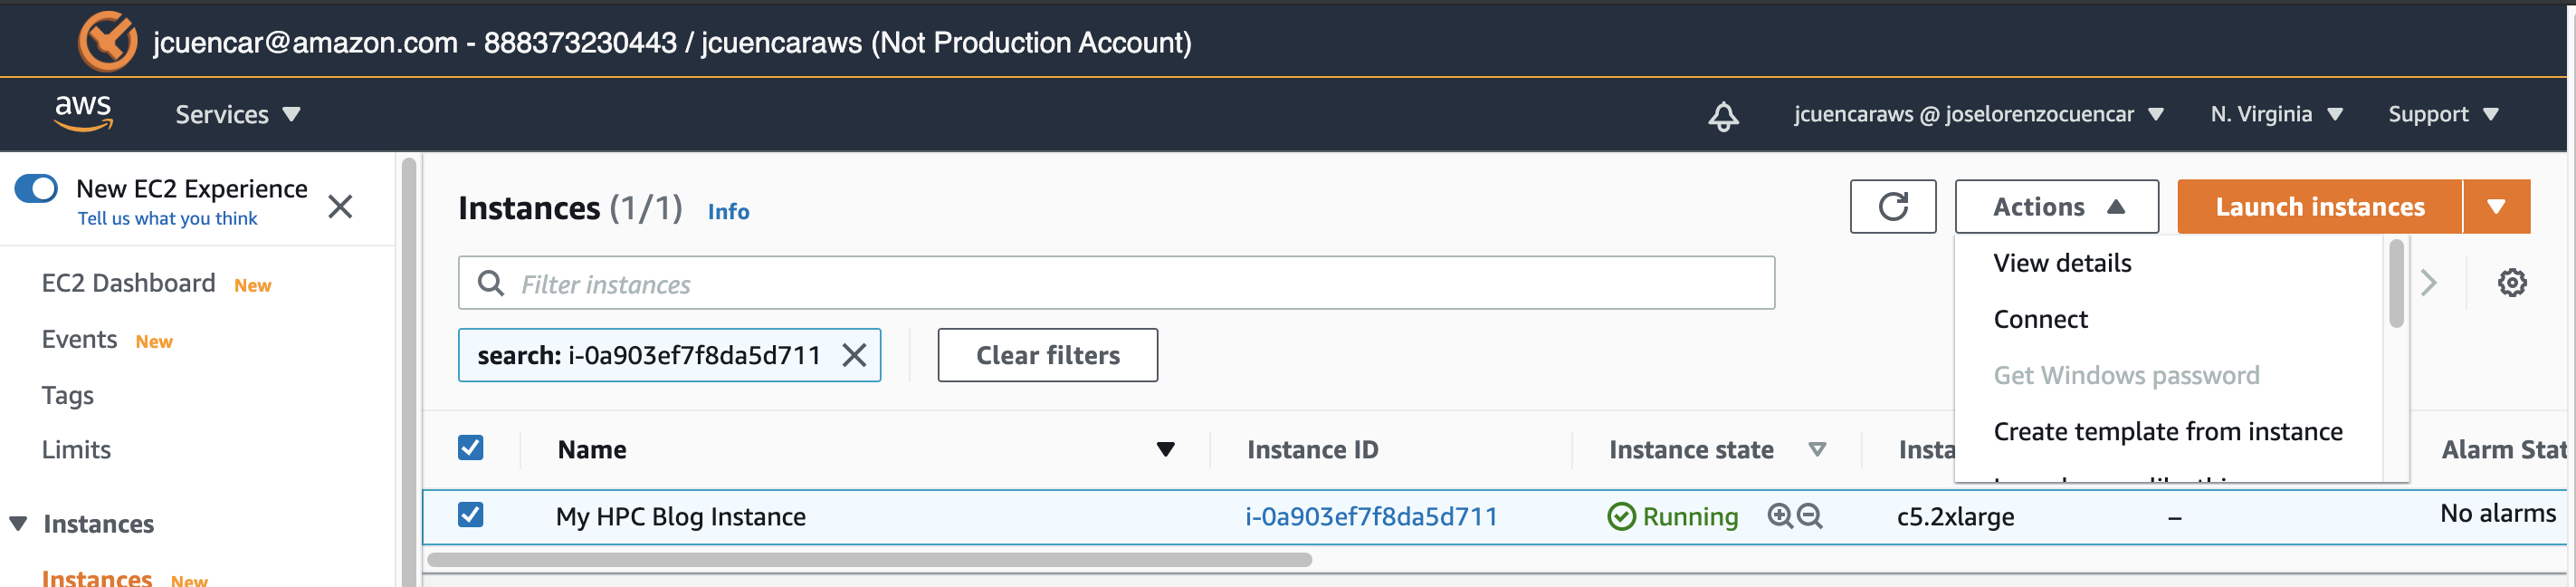Uncheck the My HPC Blog Instance row
The width and height of the screenshot is (2576, 587).
click(470, 515)
